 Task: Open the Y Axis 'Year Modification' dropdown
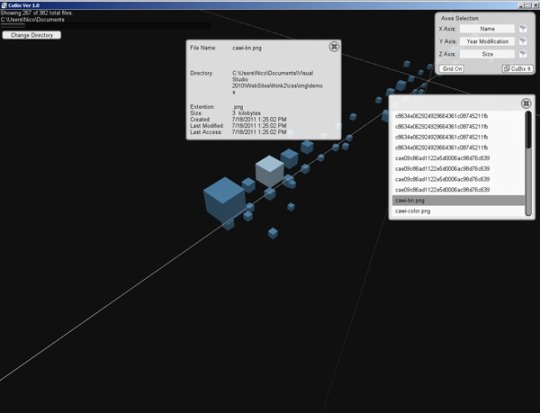pyautogui.click(x=487, y=41)
